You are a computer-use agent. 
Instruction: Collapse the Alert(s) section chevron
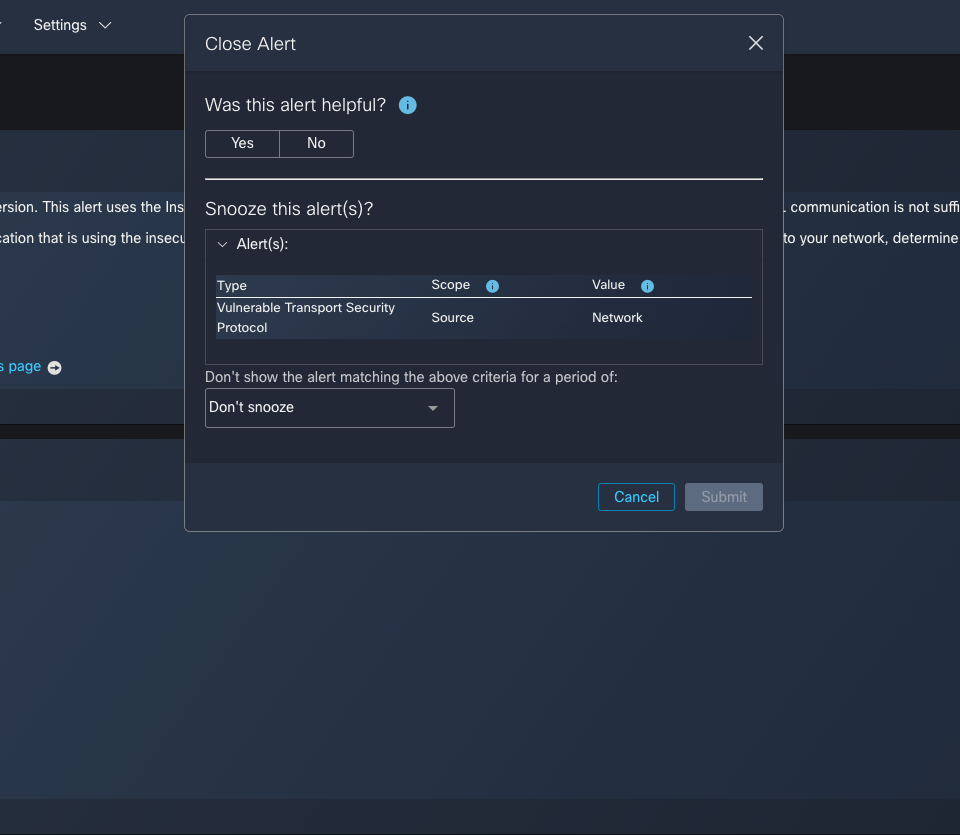tap(222, 244)
